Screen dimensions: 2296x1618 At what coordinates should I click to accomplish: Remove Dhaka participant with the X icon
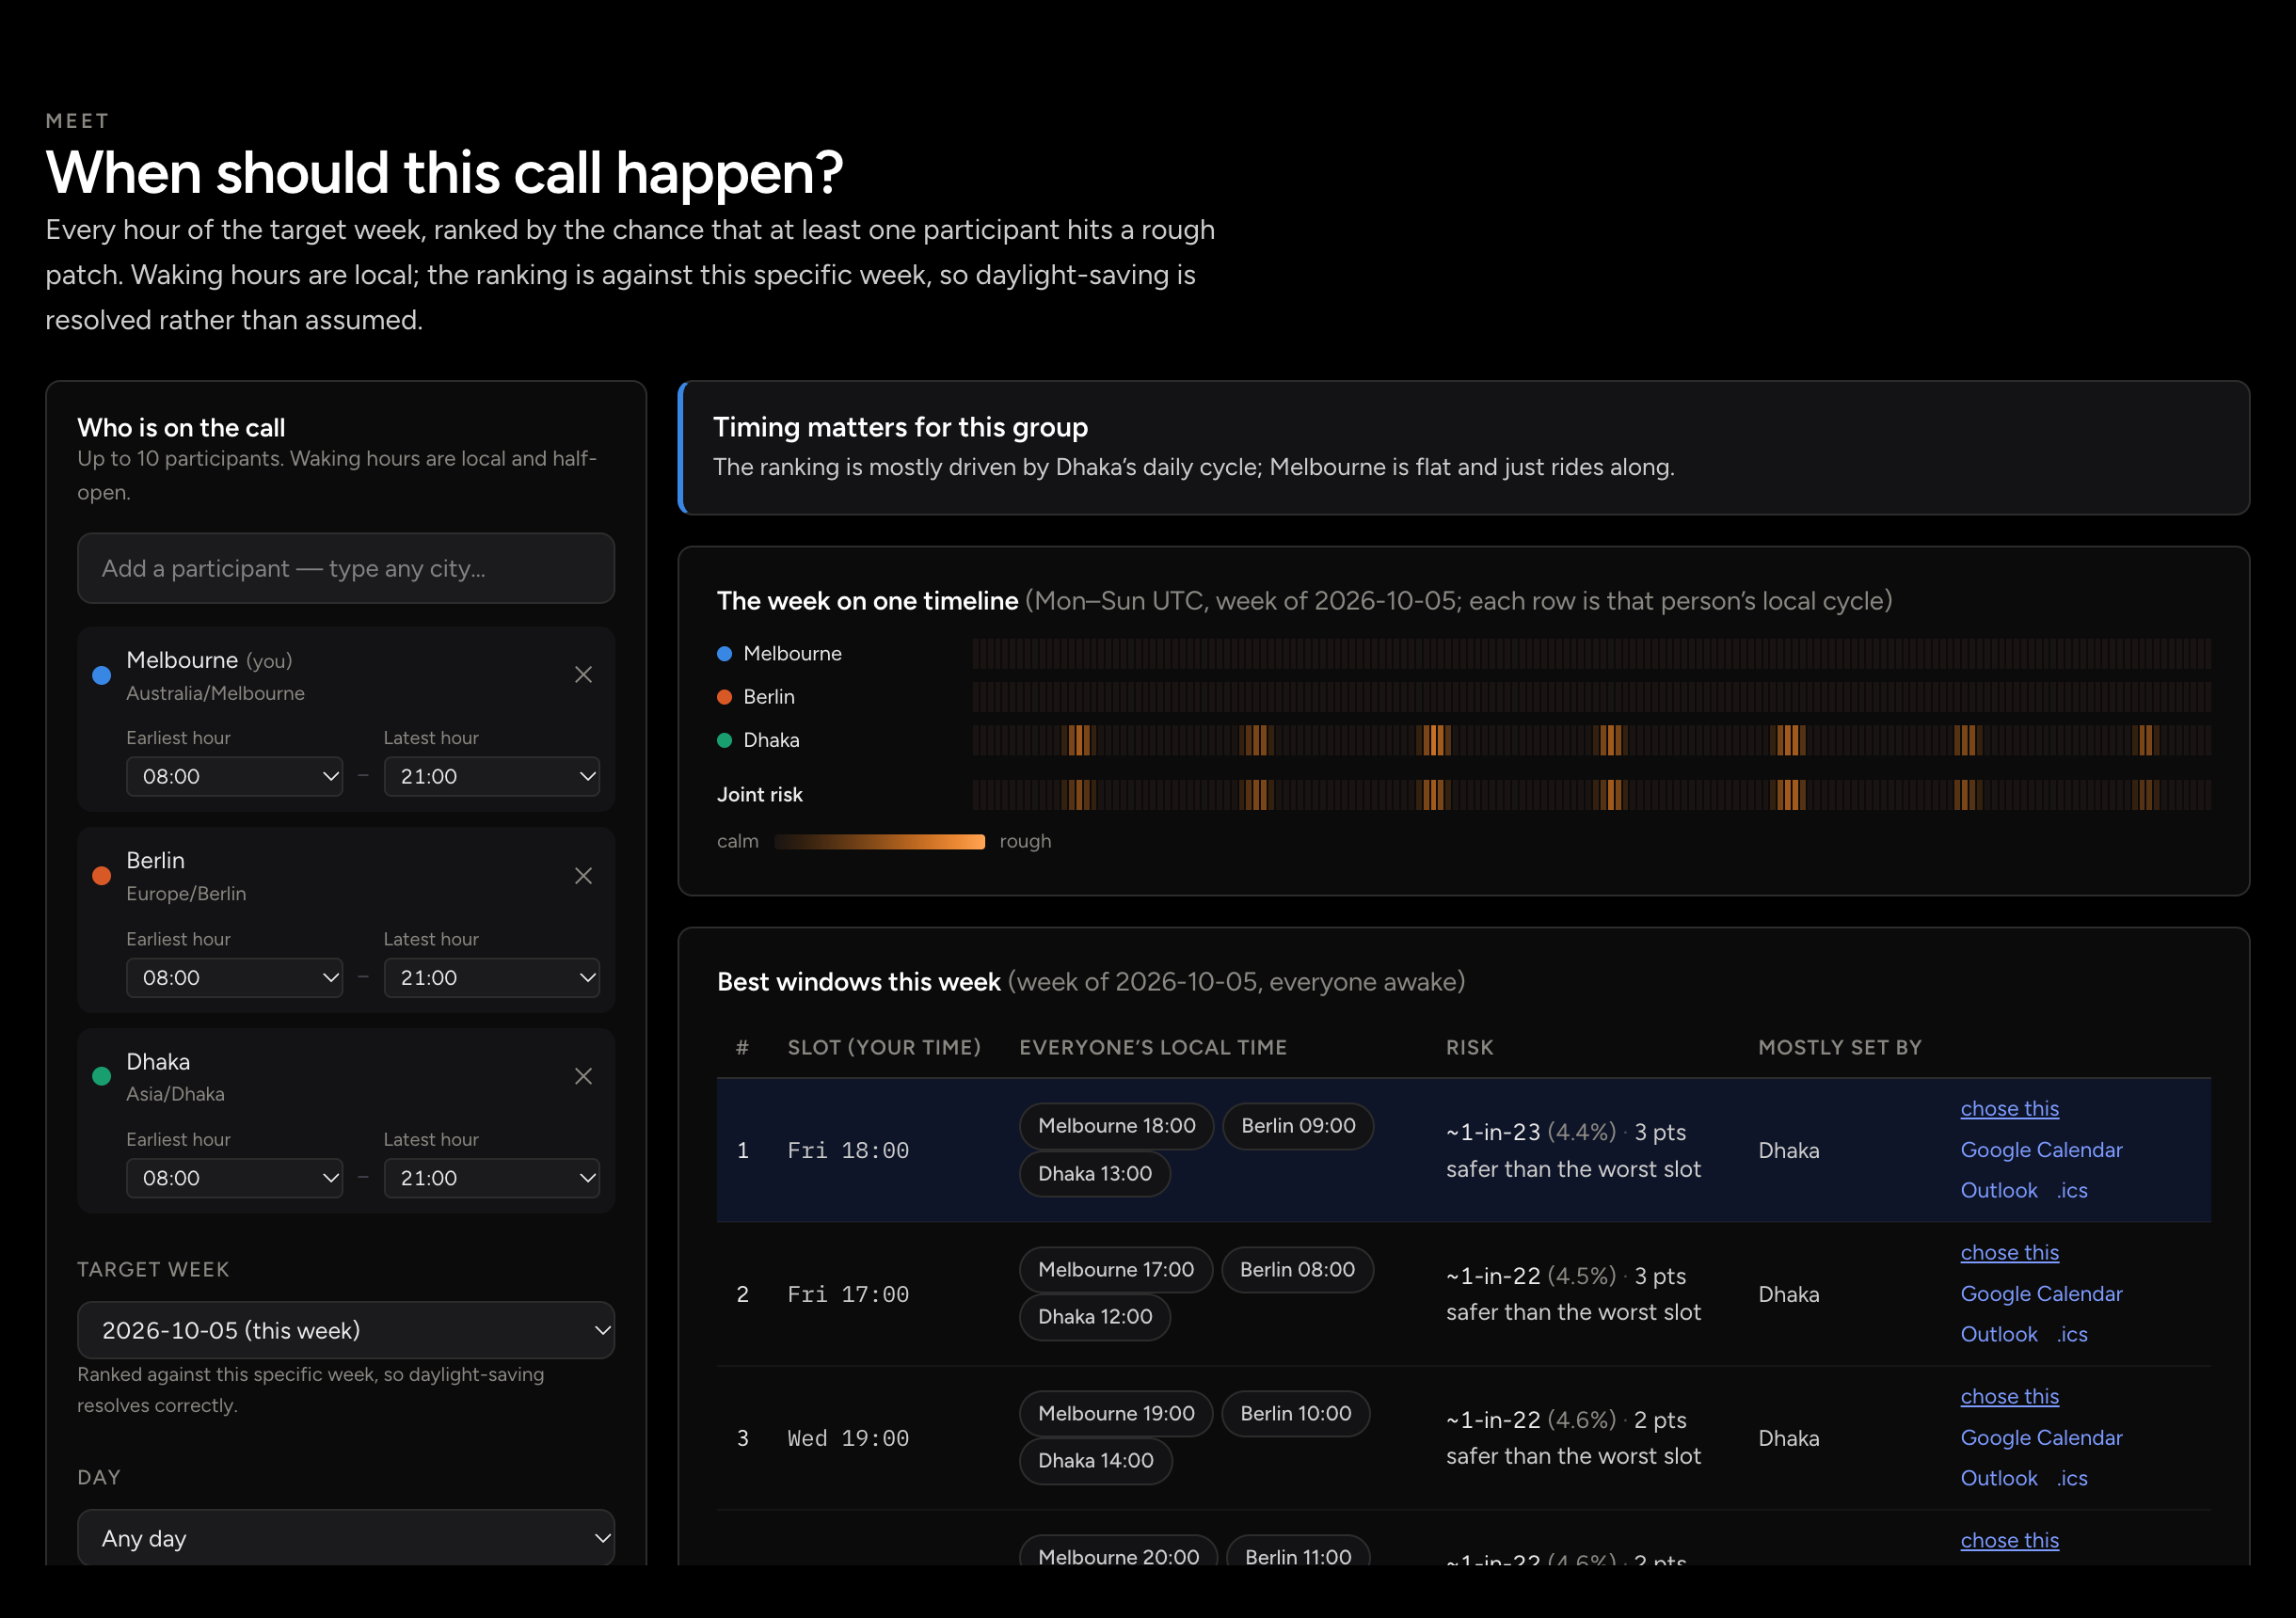pyautogui.click(x=583, y=1076)
